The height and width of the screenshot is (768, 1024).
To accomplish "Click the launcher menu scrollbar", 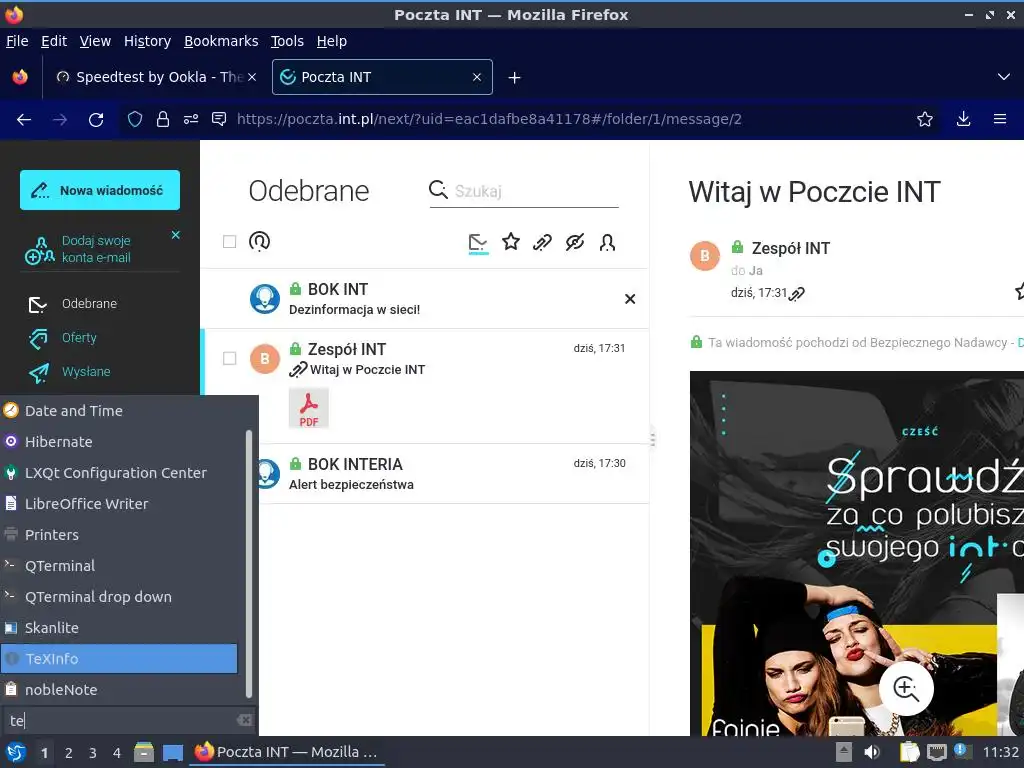I will (x=248, y=563).
